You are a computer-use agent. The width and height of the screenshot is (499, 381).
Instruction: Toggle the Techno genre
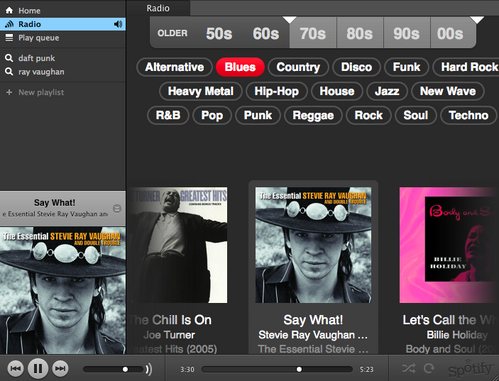[x=468, y=115]
